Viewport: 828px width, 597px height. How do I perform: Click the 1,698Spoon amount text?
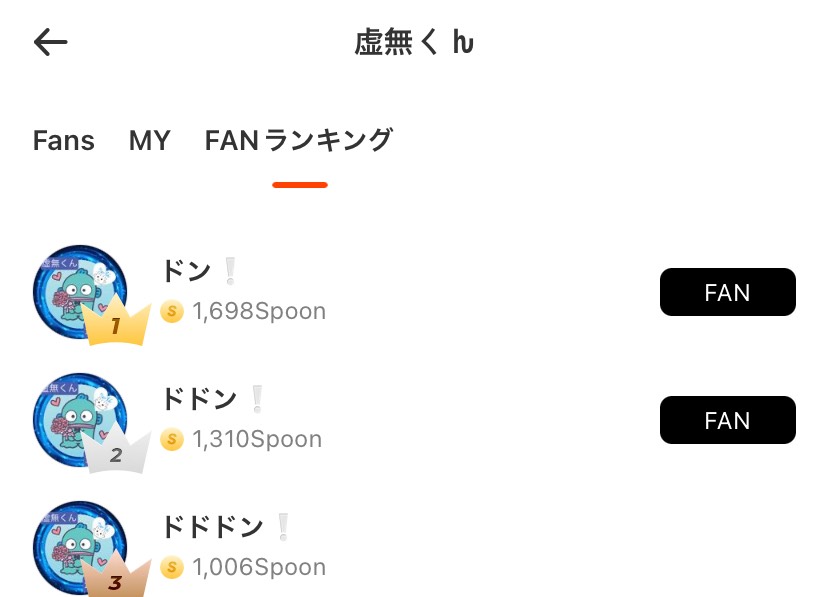pyautogui.click(x=259, y=312)
